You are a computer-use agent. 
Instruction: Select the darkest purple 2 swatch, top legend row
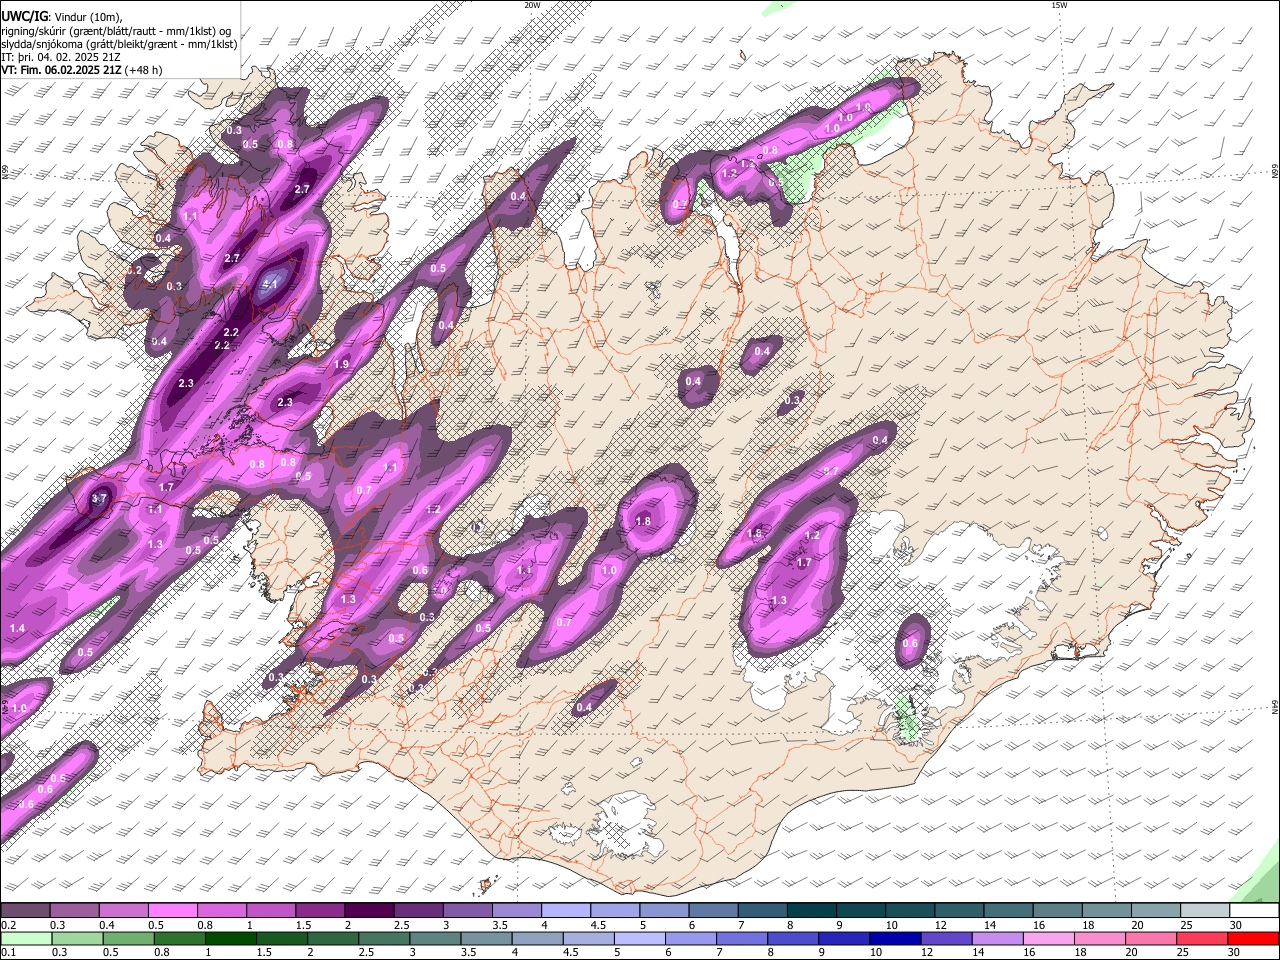tap(369, 911)
